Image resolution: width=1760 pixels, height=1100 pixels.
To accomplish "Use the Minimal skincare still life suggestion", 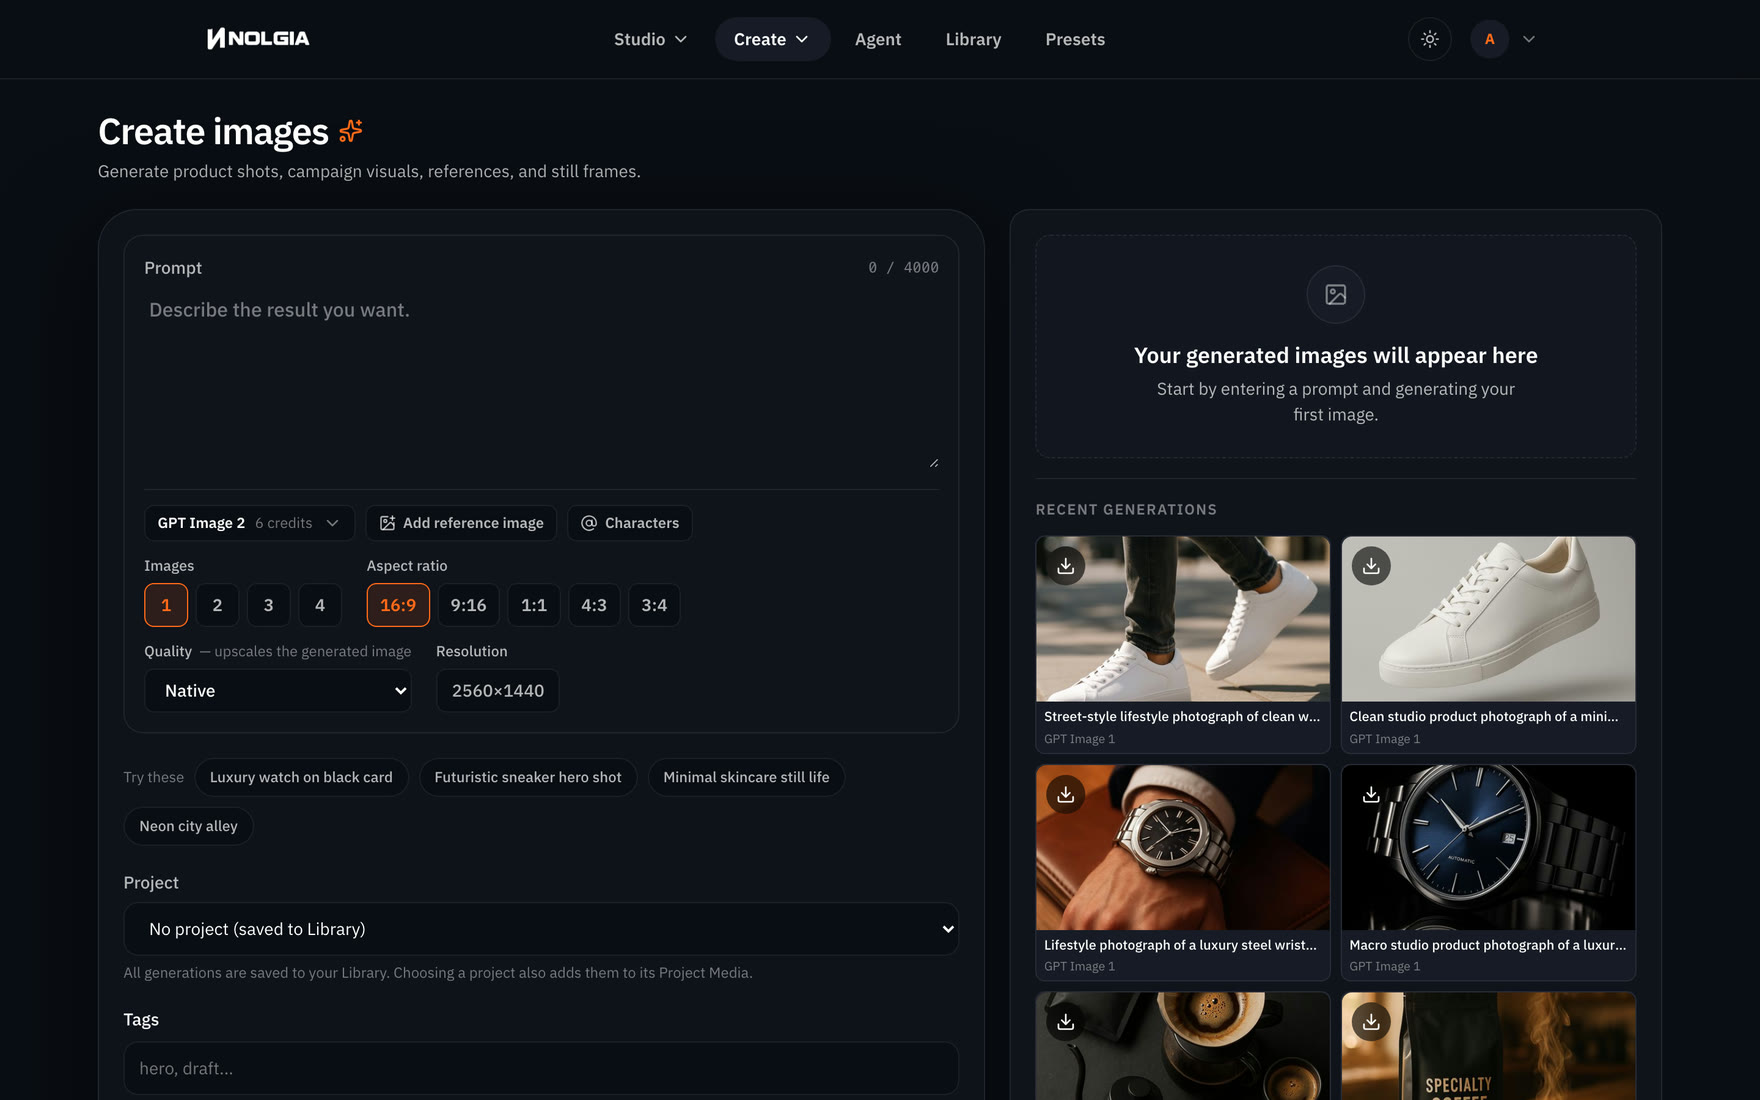I will pyautogui.click(x=746, y=777).
